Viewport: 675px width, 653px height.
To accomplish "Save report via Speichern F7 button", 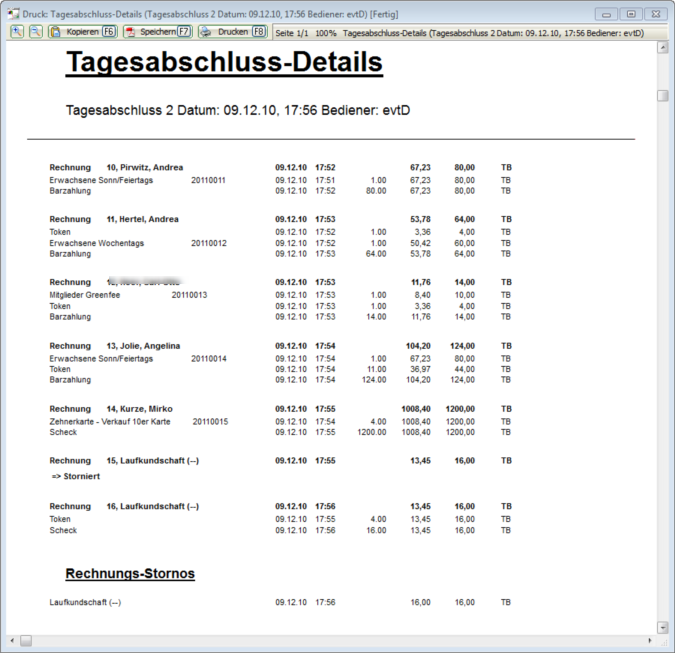I will pyautogui.click(x=158, y=32).
